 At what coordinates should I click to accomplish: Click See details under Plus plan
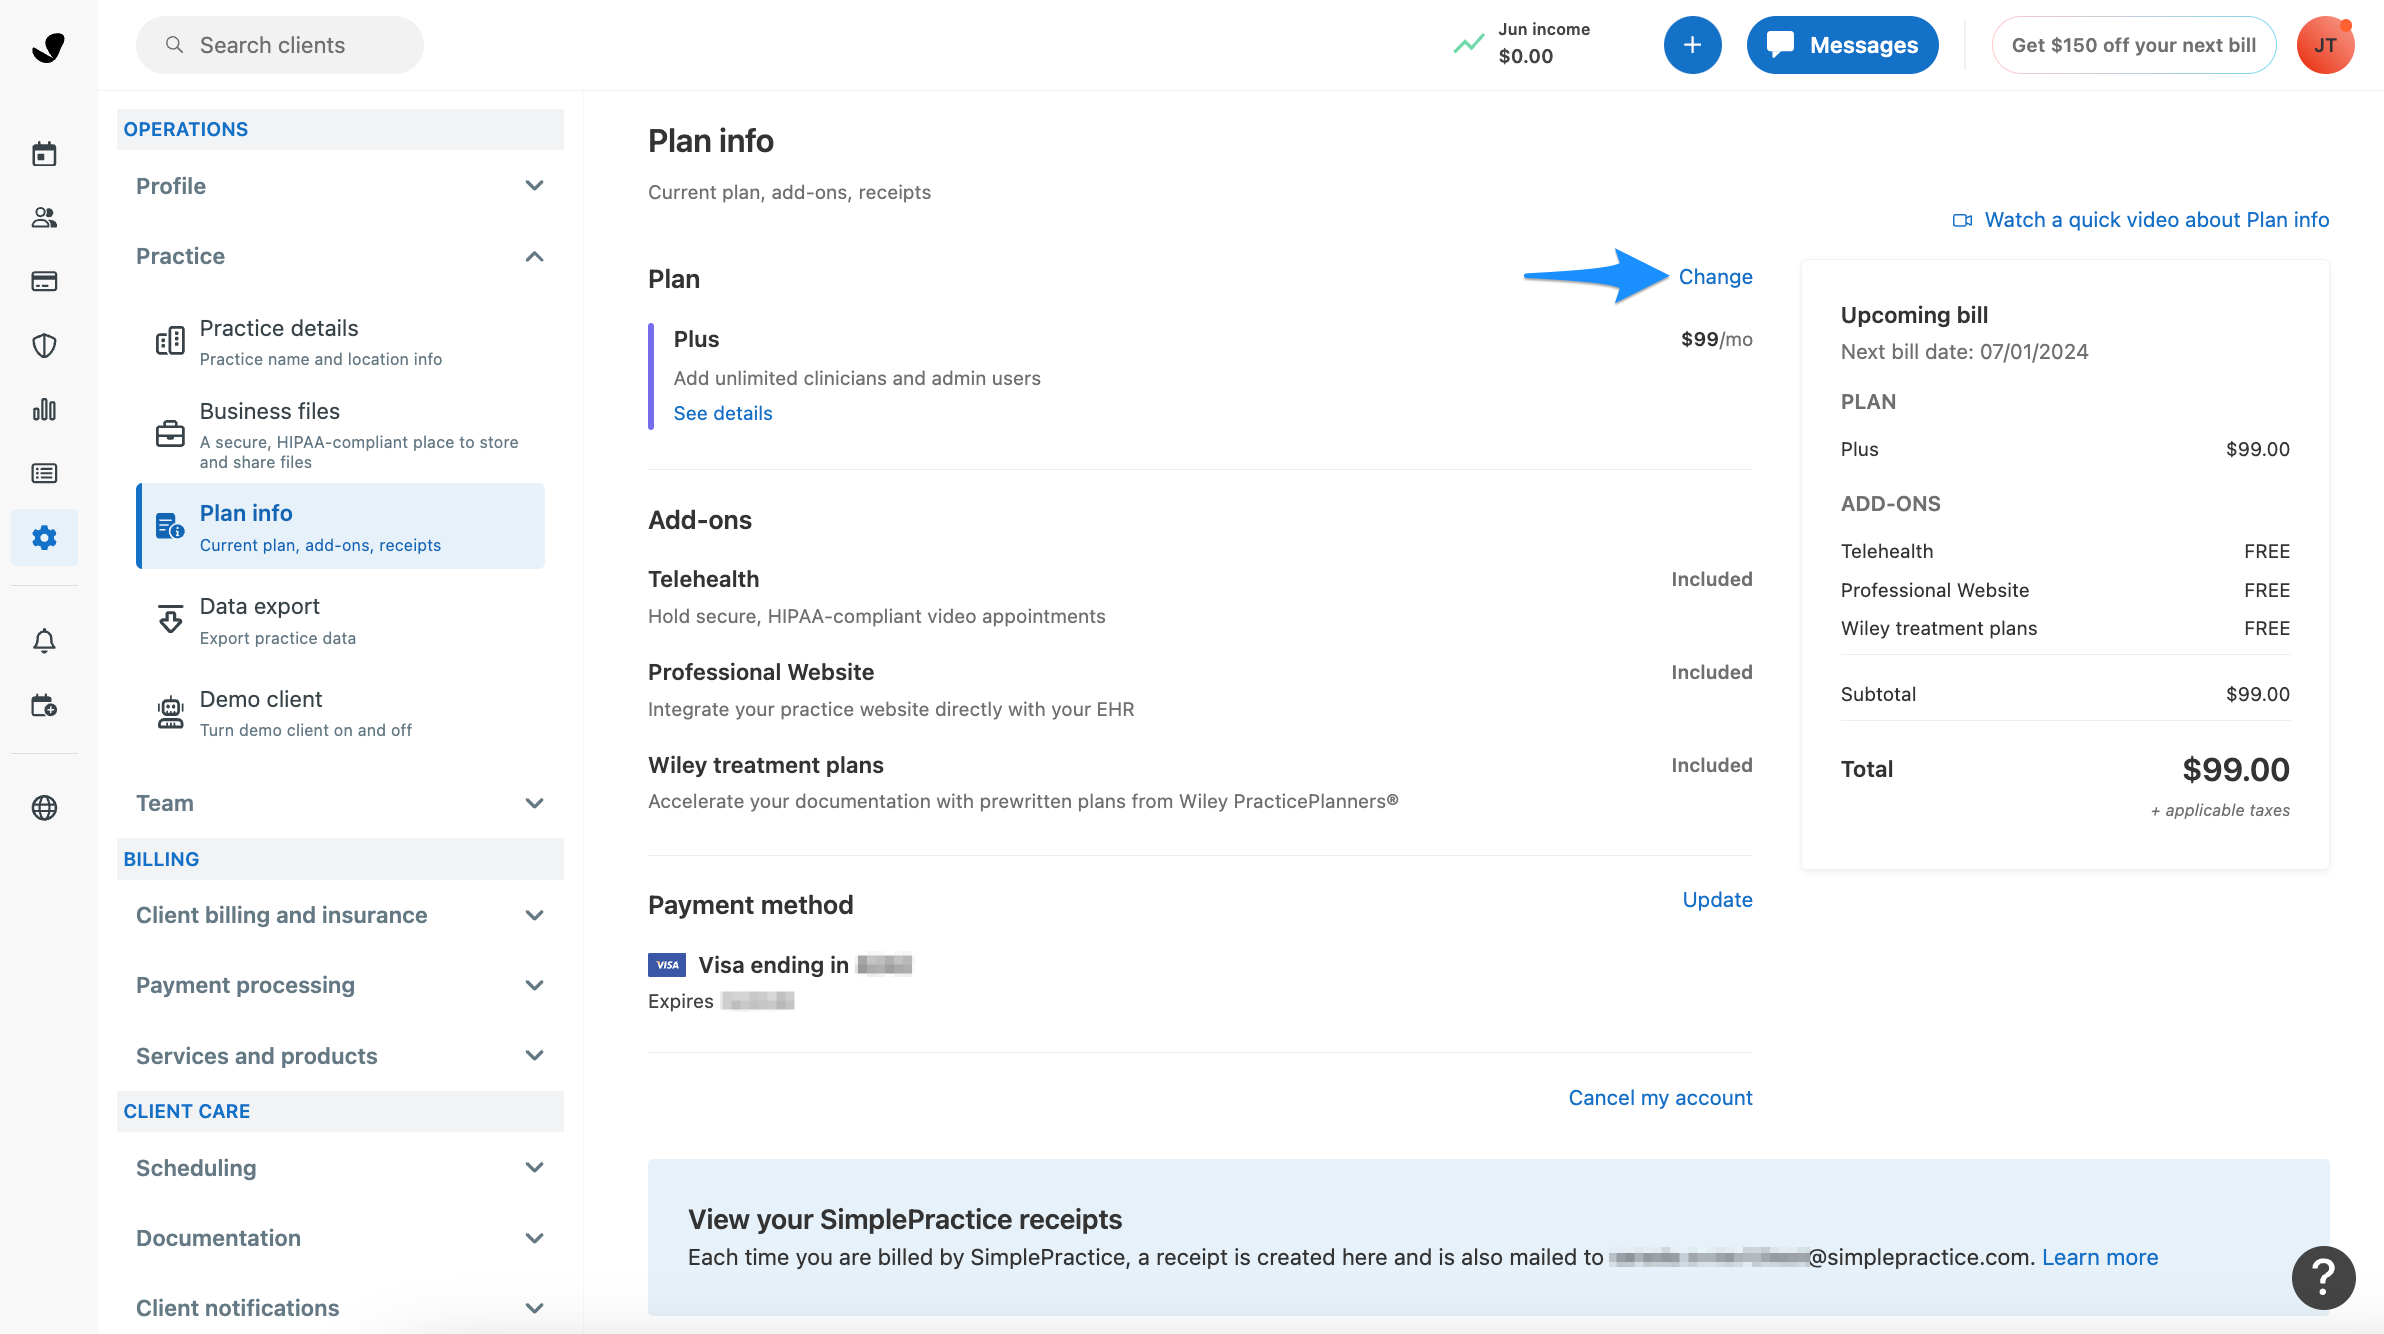[723, 413]
